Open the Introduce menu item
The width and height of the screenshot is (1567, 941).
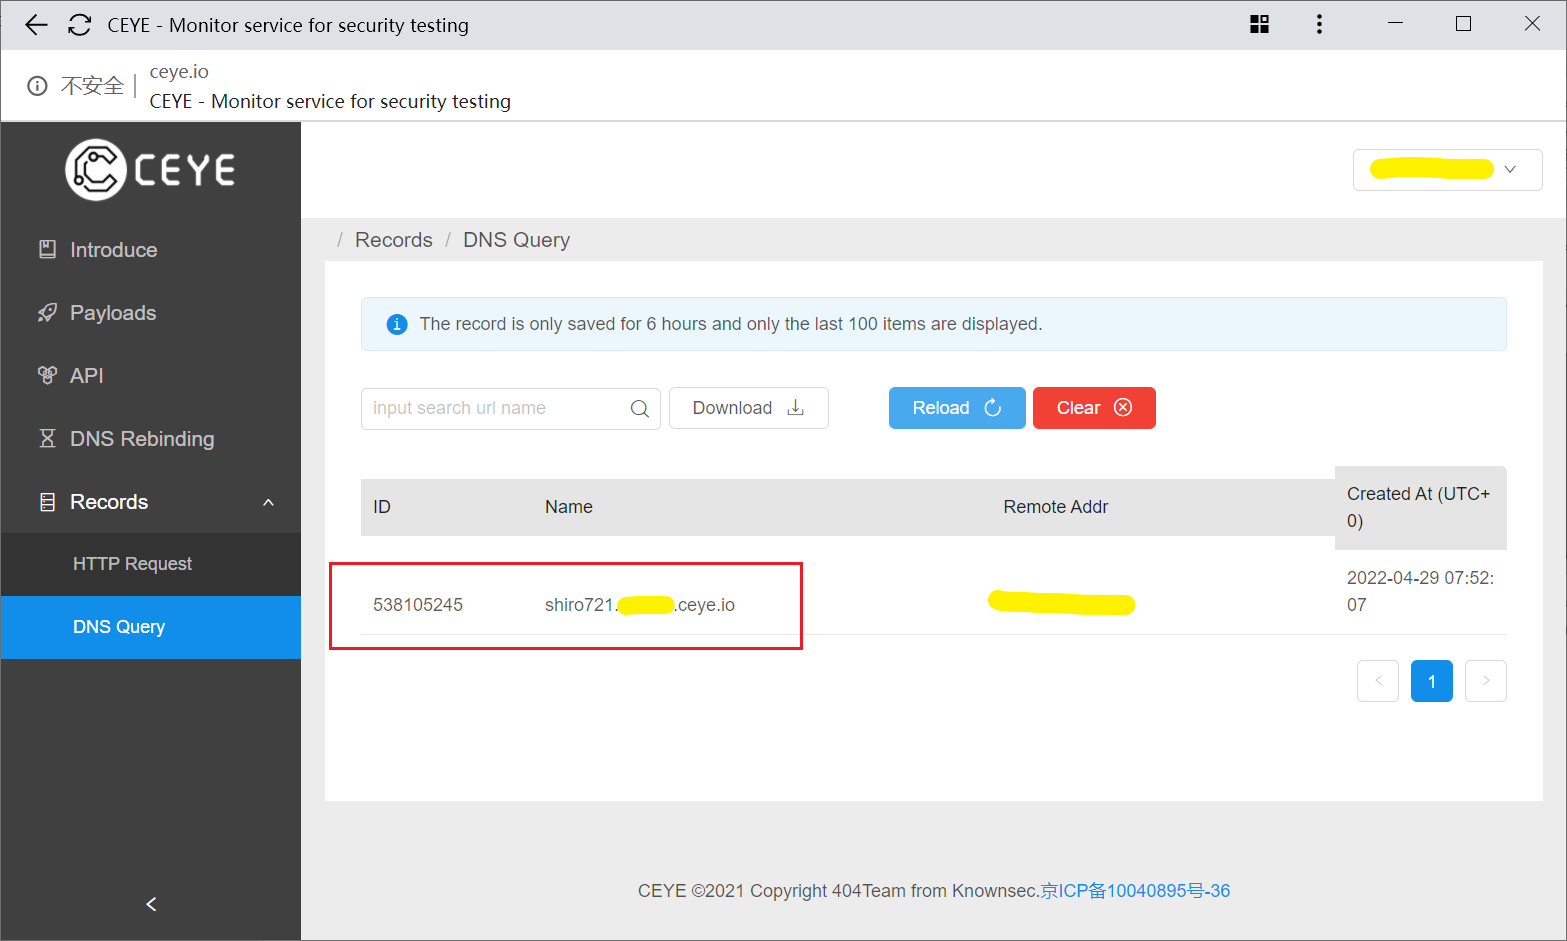[x=151, y=250]
